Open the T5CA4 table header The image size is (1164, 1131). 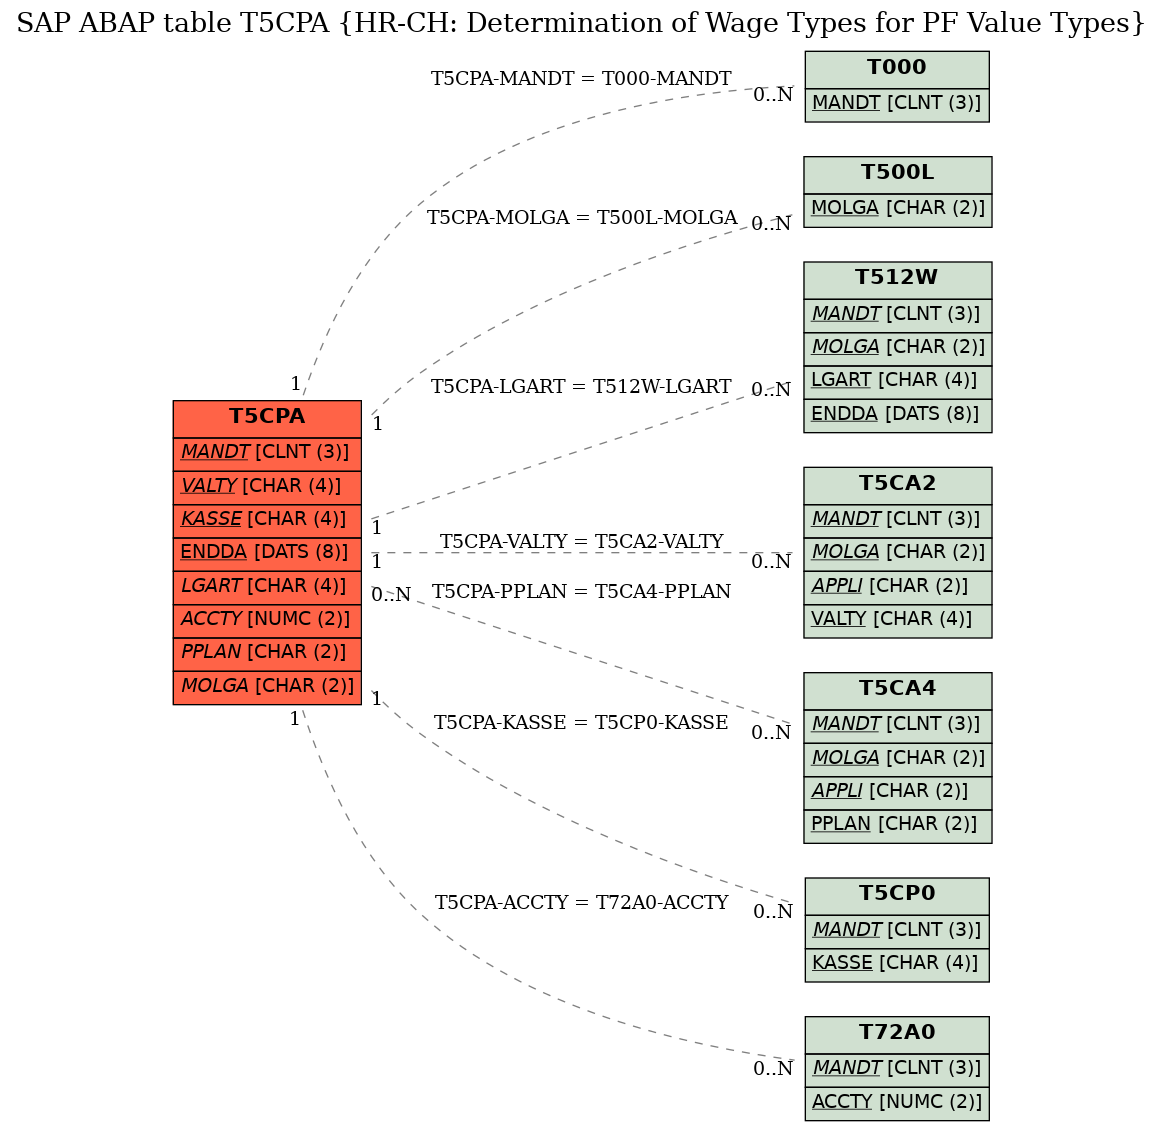[x=897, y=690]
